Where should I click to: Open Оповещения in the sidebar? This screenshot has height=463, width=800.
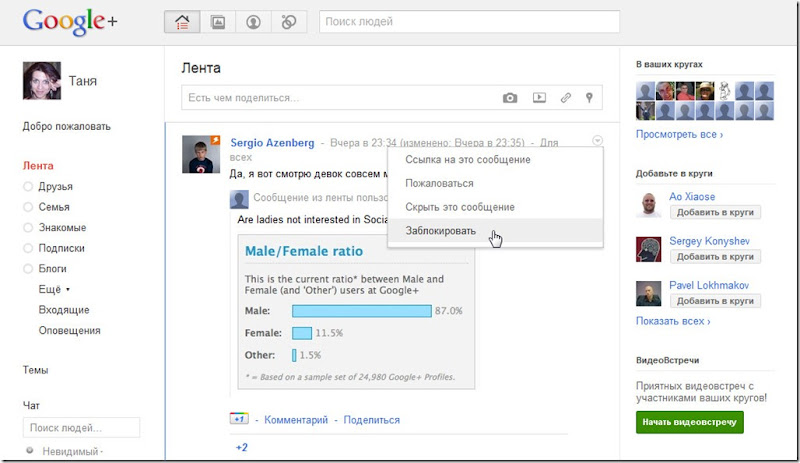click(69, 330)
